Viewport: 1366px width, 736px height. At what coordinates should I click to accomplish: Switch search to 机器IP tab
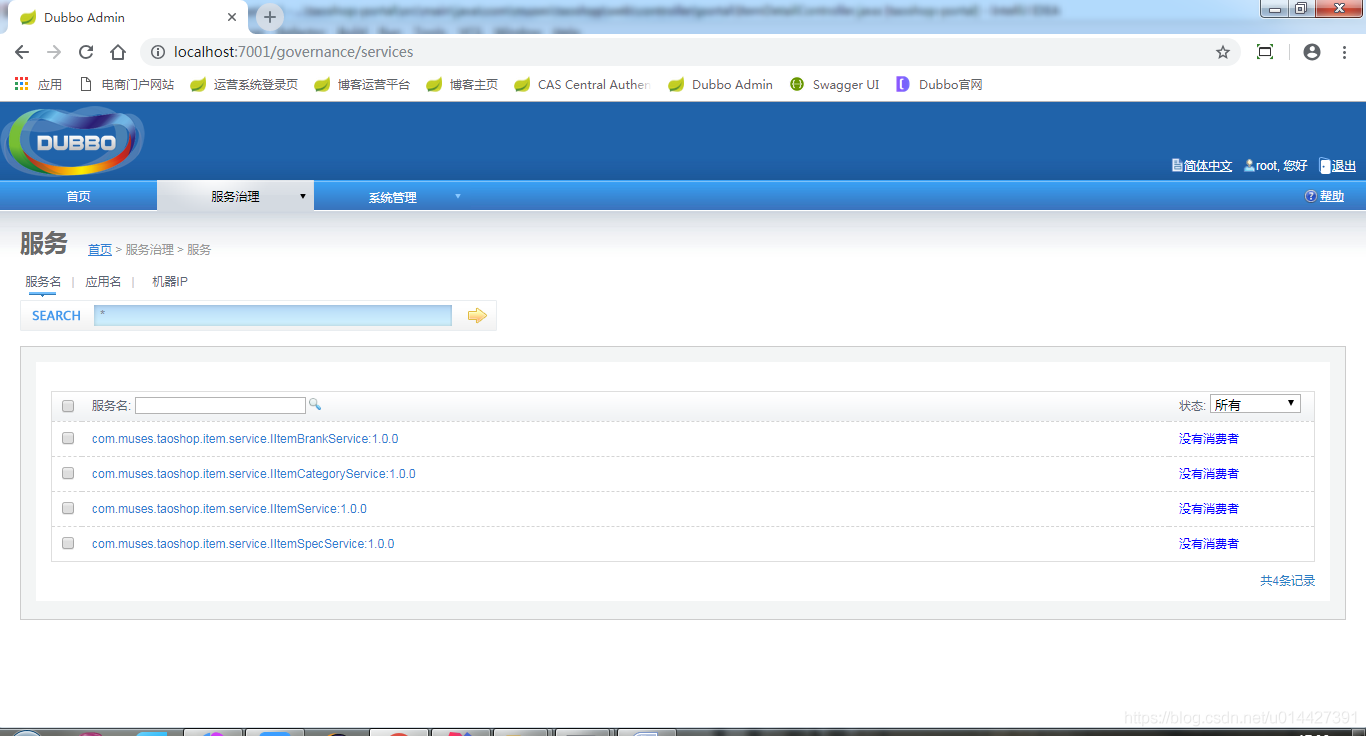[x=170, y=282]
